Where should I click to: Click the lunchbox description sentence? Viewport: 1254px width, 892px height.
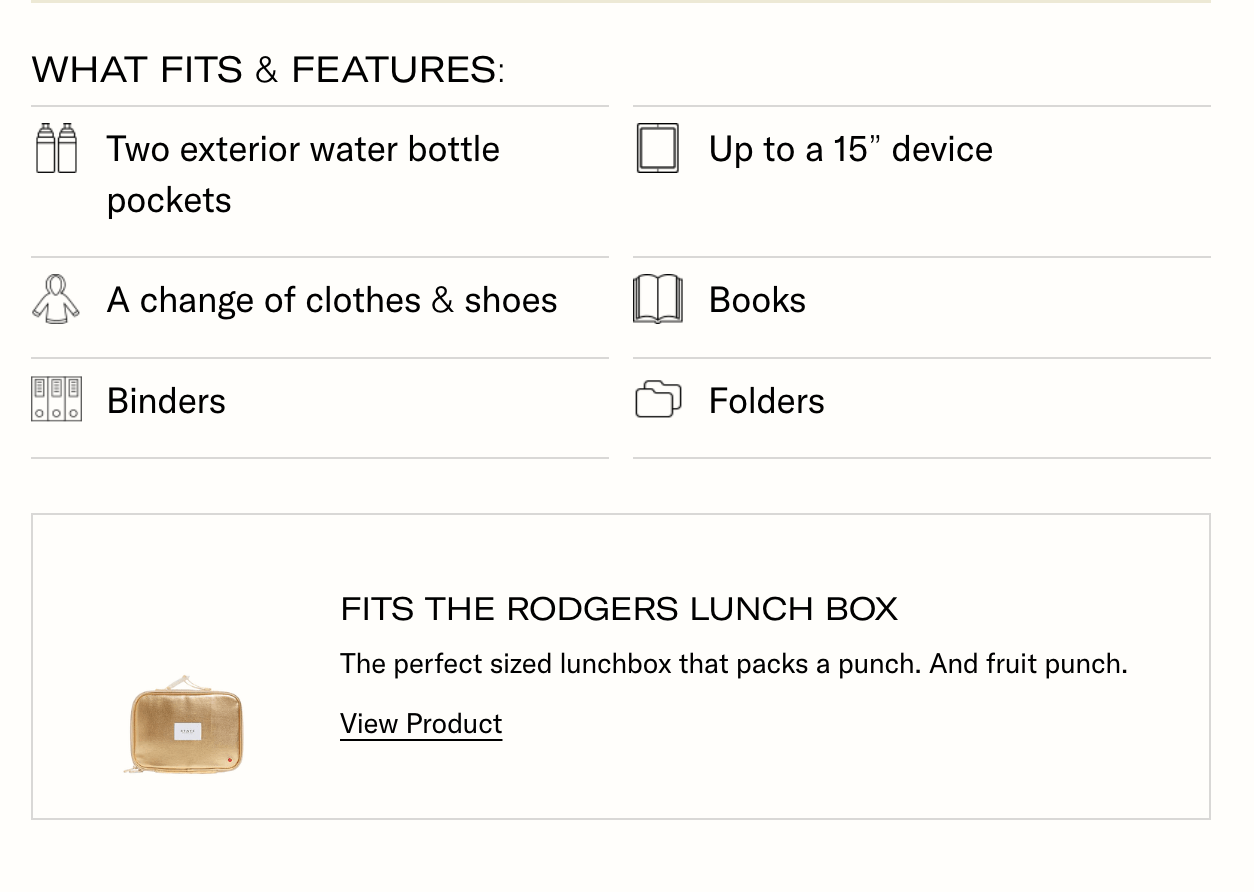[x=733, y=664]
